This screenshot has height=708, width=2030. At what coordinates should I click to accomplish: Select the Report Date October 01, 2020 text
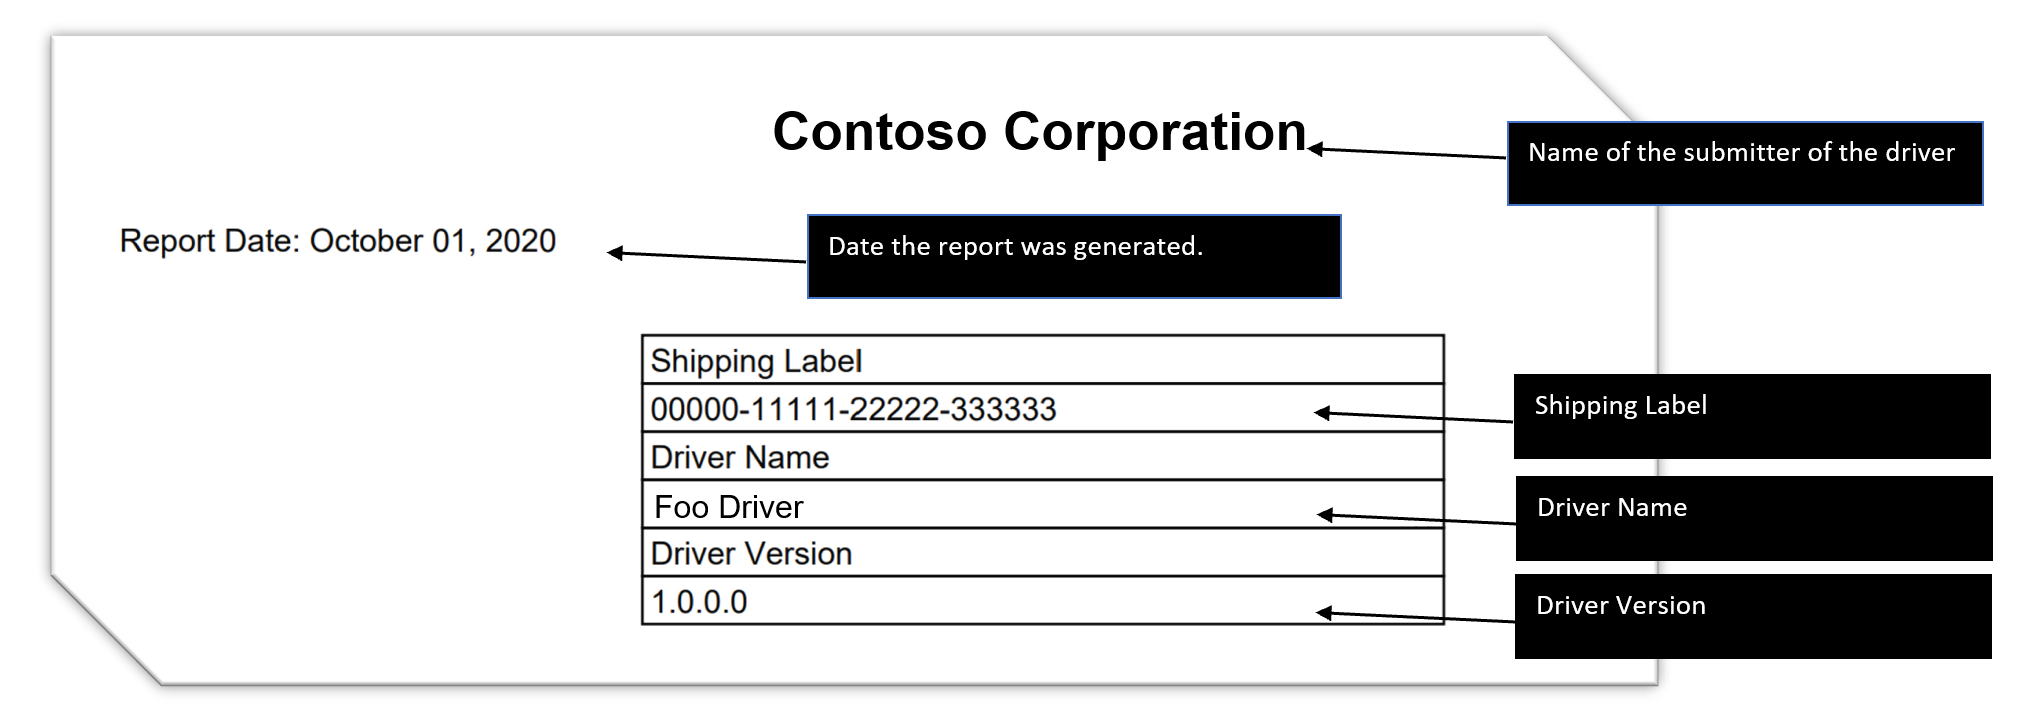[338, 241]
